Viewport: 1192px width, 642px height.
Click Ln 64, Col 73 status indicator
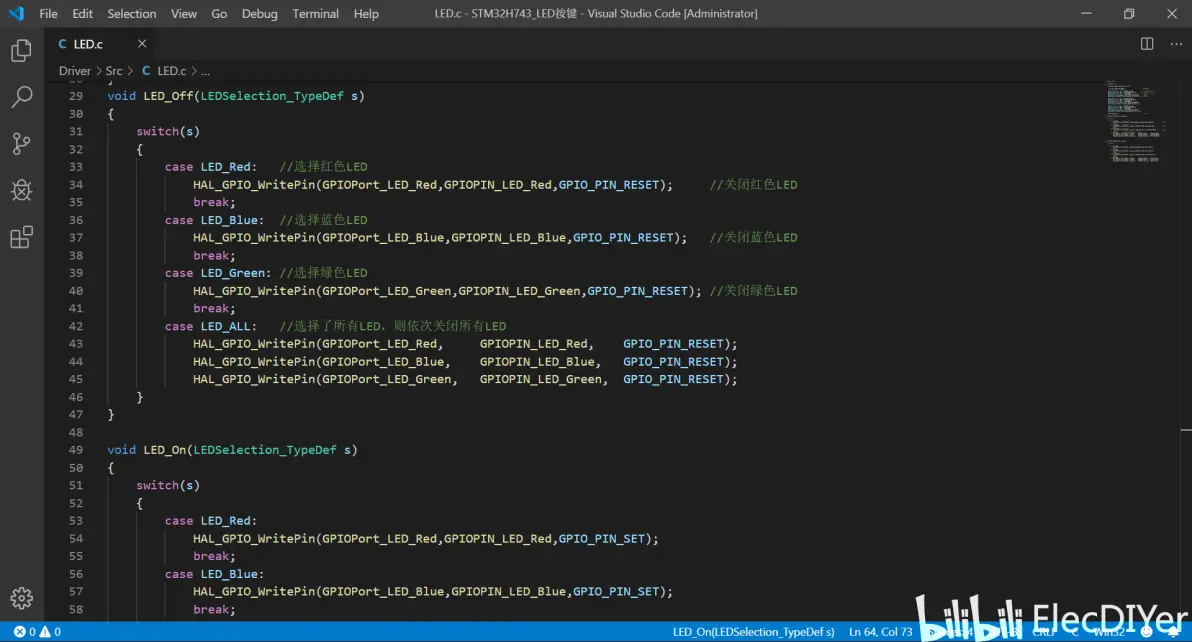tap(880, 632)
